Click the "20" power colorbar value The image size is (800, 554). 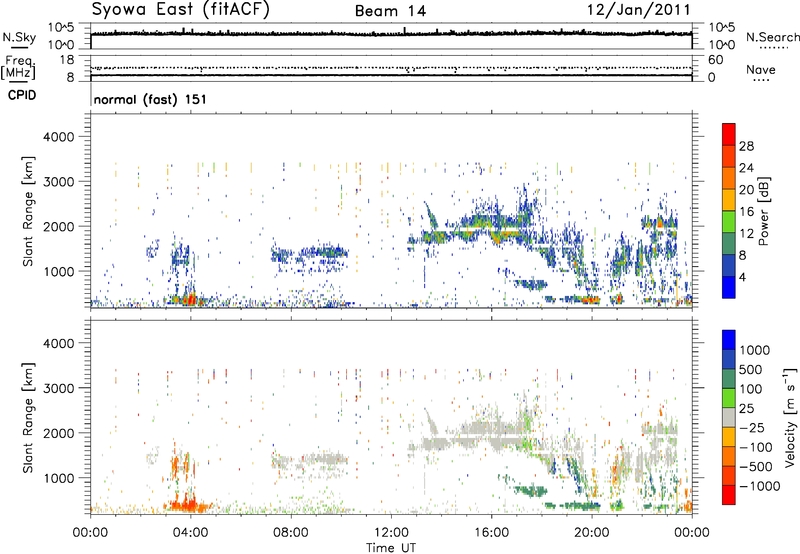(746, 190)
